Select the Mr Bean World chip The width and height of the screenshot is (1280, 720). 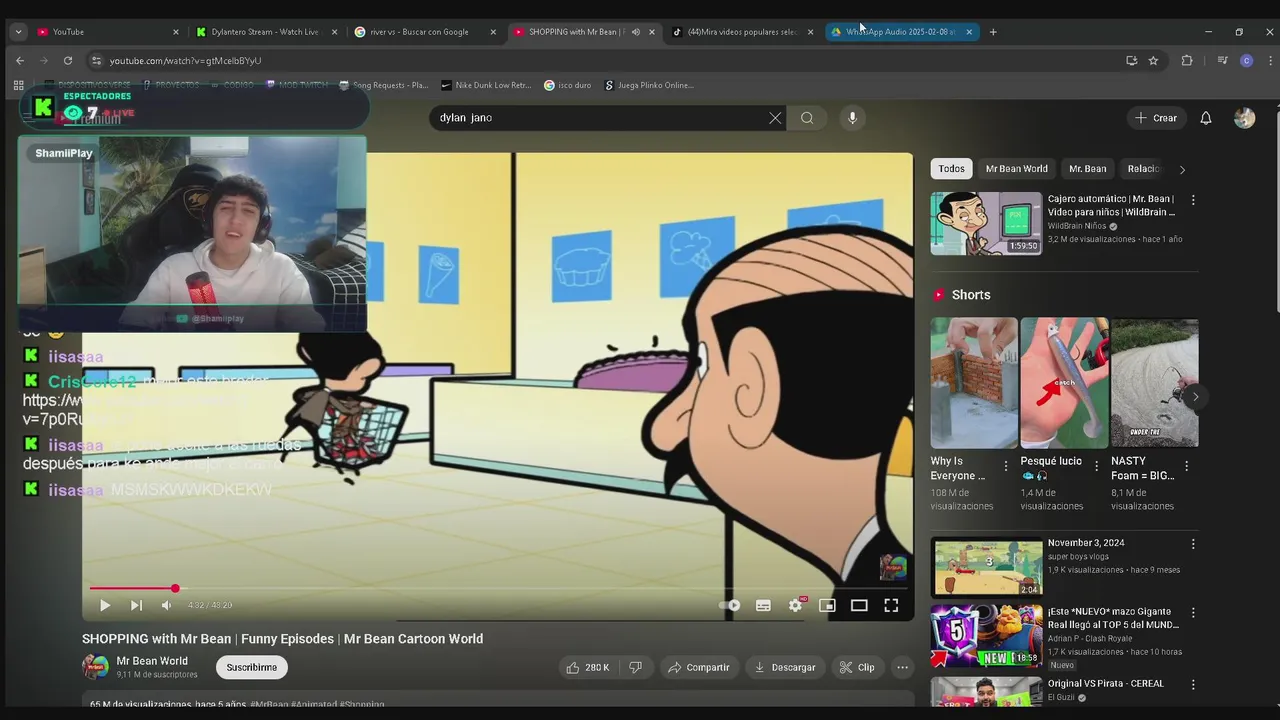pos(1016,169)
